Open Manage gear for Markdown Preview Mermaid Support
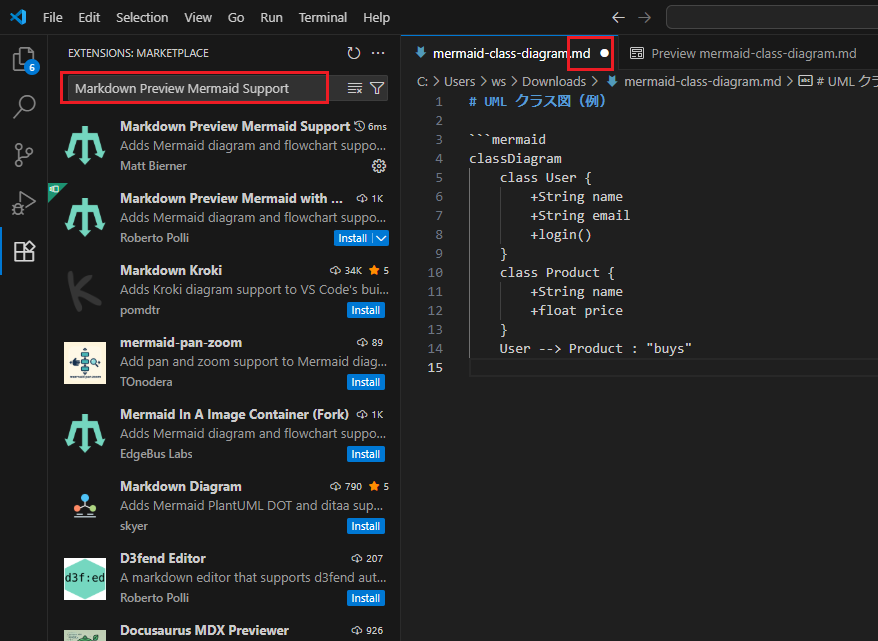Image resolution: width=878 pixels, height=641 pixels. pyautogui.click(x=379, y=166)
